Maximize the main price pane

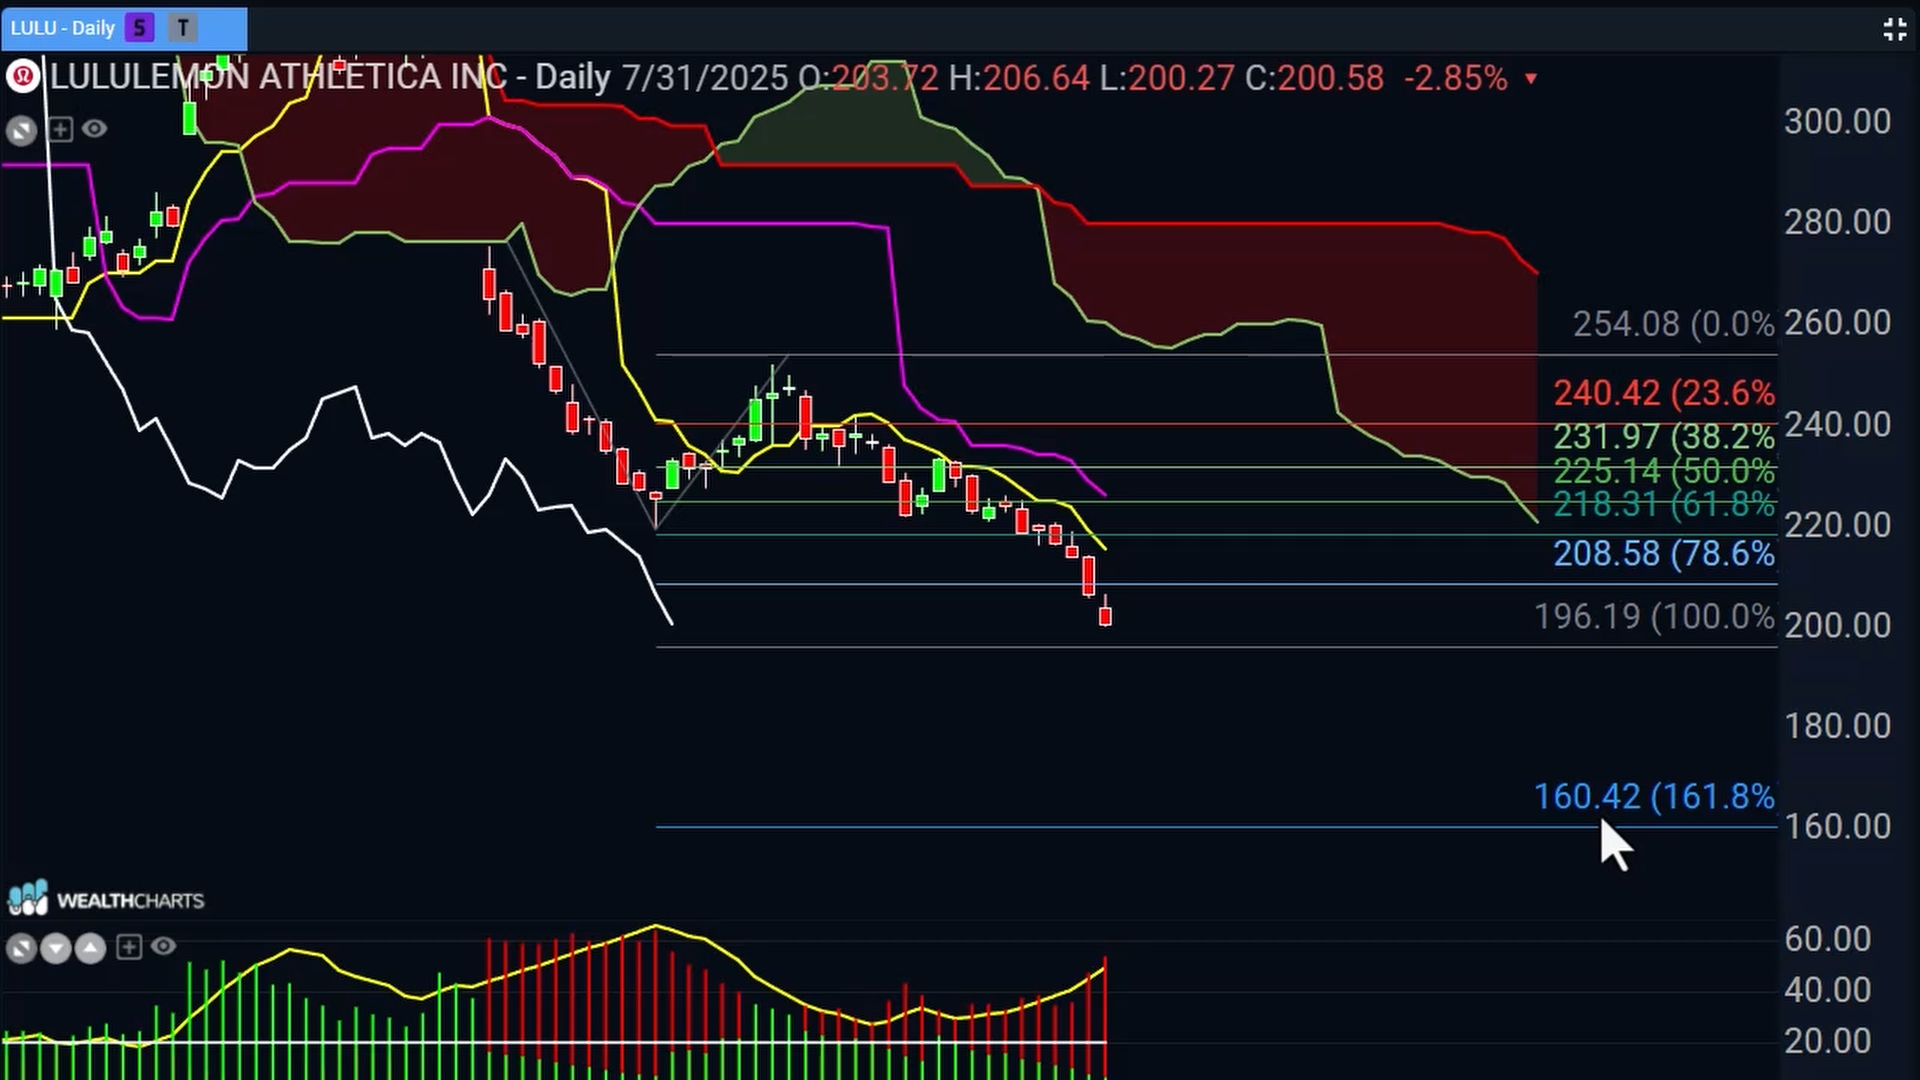pyautogui.click(x=21, y=130)
